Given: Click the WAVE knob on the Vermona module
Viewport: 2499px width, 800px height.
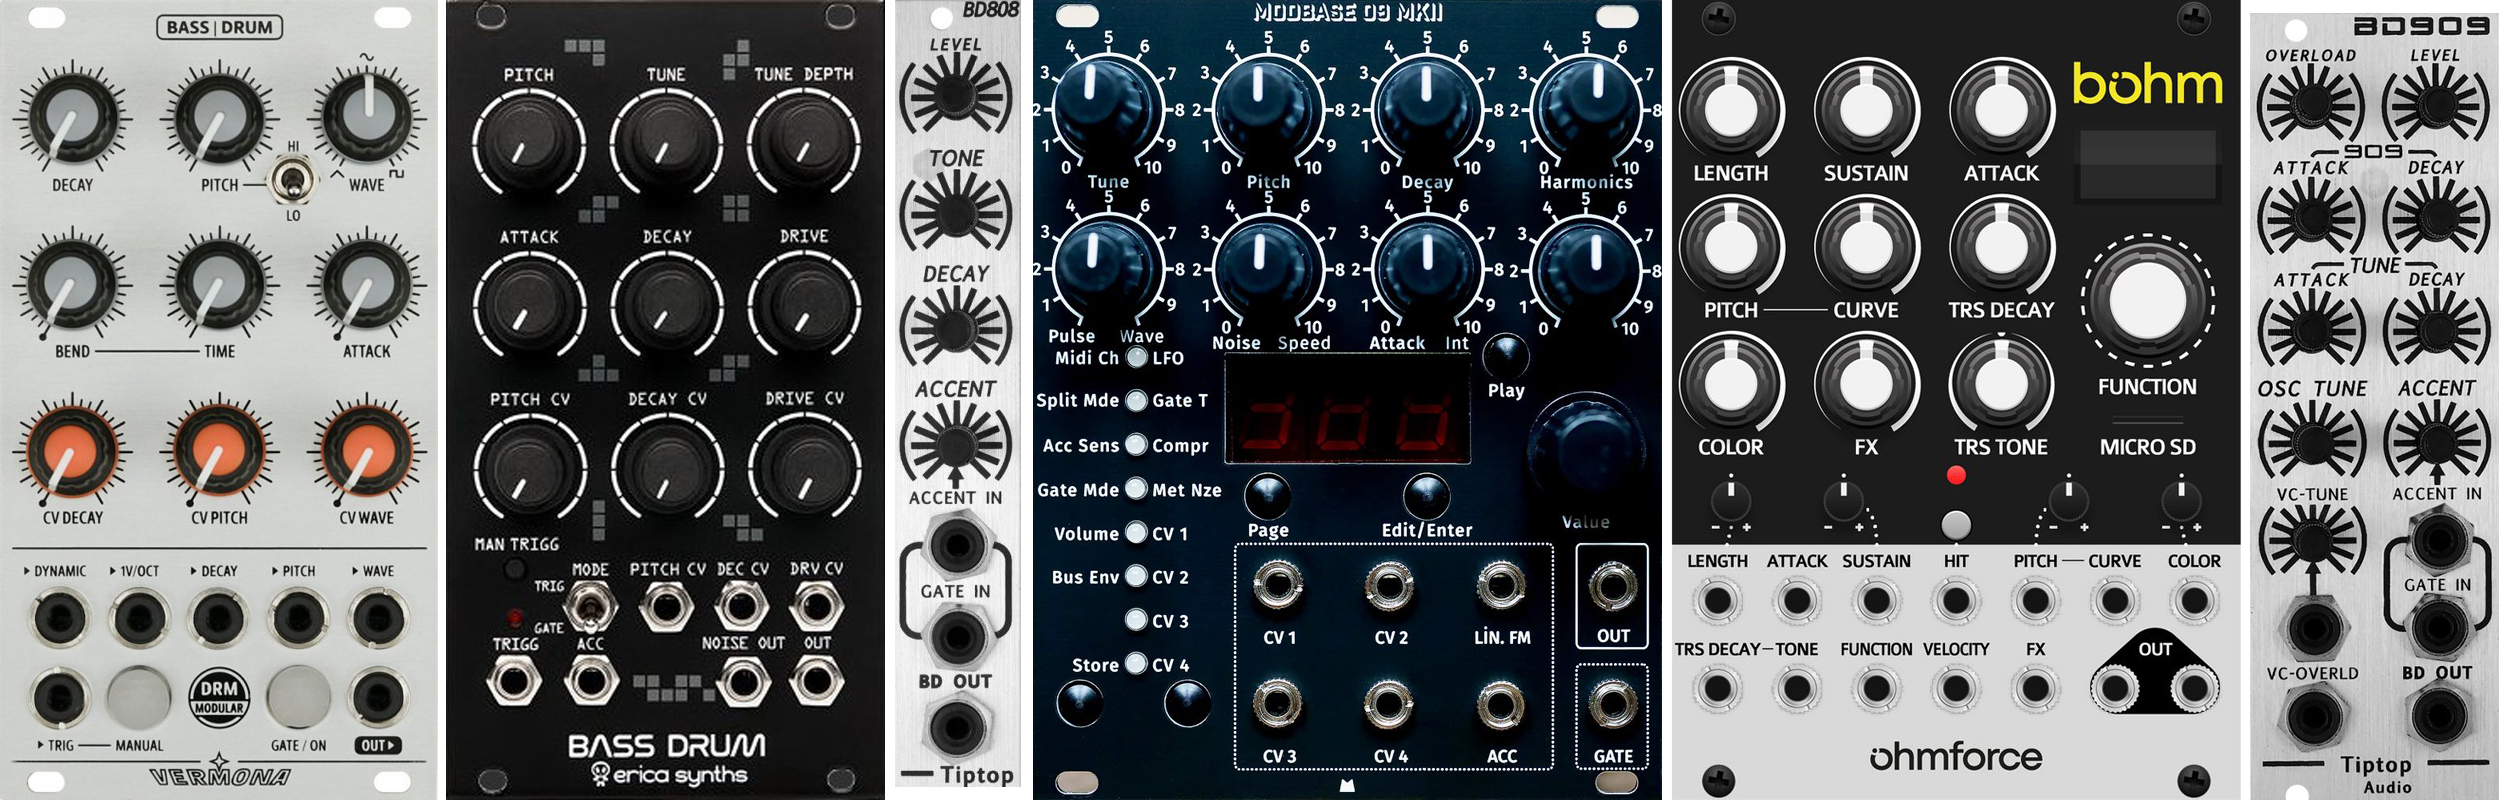Looking at the screenshot, I should (x=367, y=119).
